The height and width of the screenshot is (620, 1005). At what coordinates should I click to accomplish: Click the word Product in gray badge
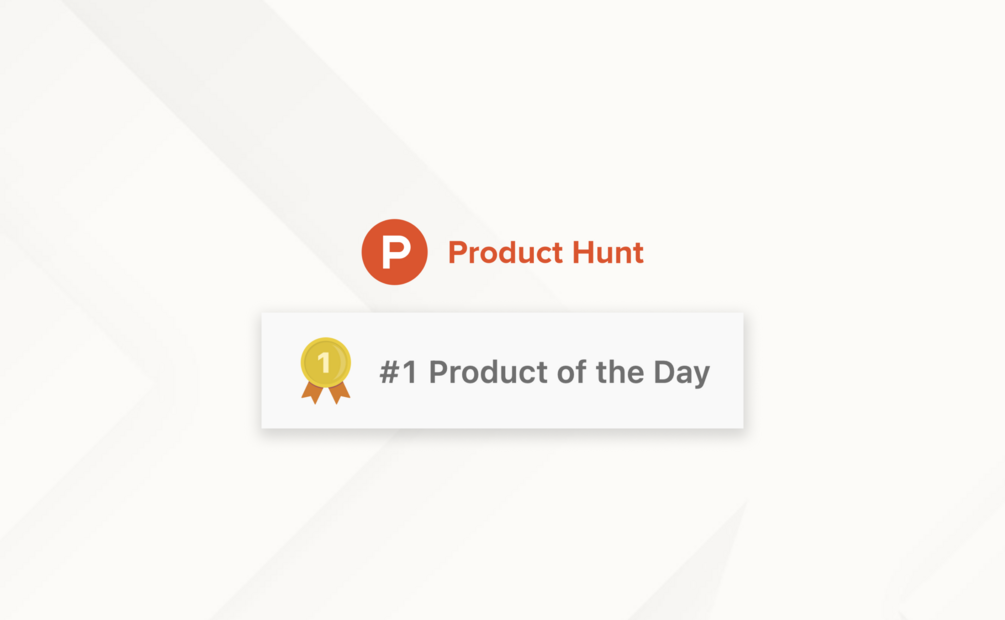click(488, 372)
